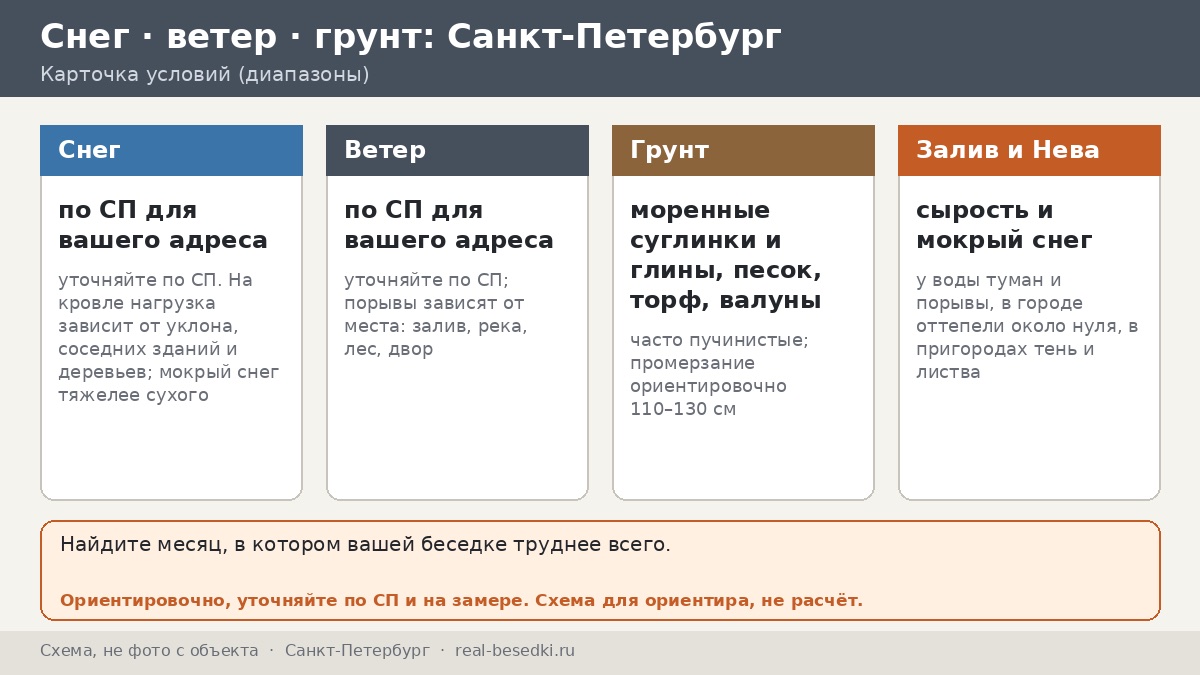Click the title 'Снег · ветер · грунт: Санкт-Петербург'

pos(411,37)
